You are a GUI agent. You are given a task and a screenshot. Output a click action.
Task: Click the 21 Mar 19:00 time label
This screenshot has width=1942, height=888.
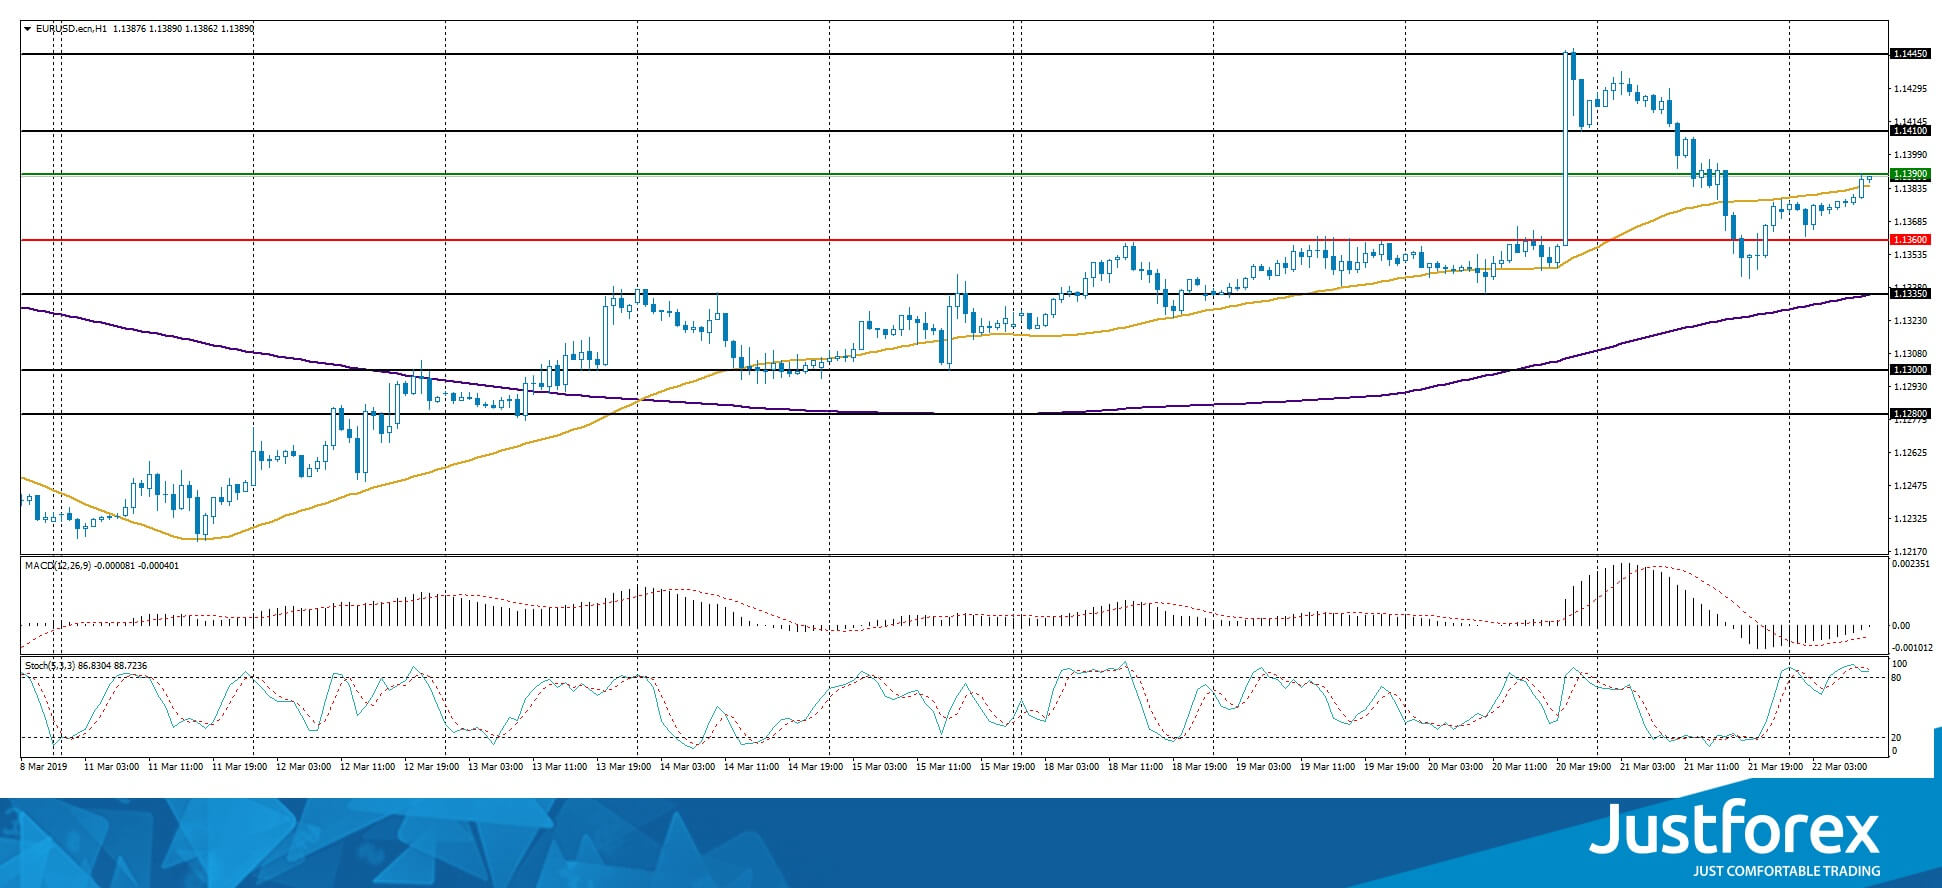coord(1776,767)
